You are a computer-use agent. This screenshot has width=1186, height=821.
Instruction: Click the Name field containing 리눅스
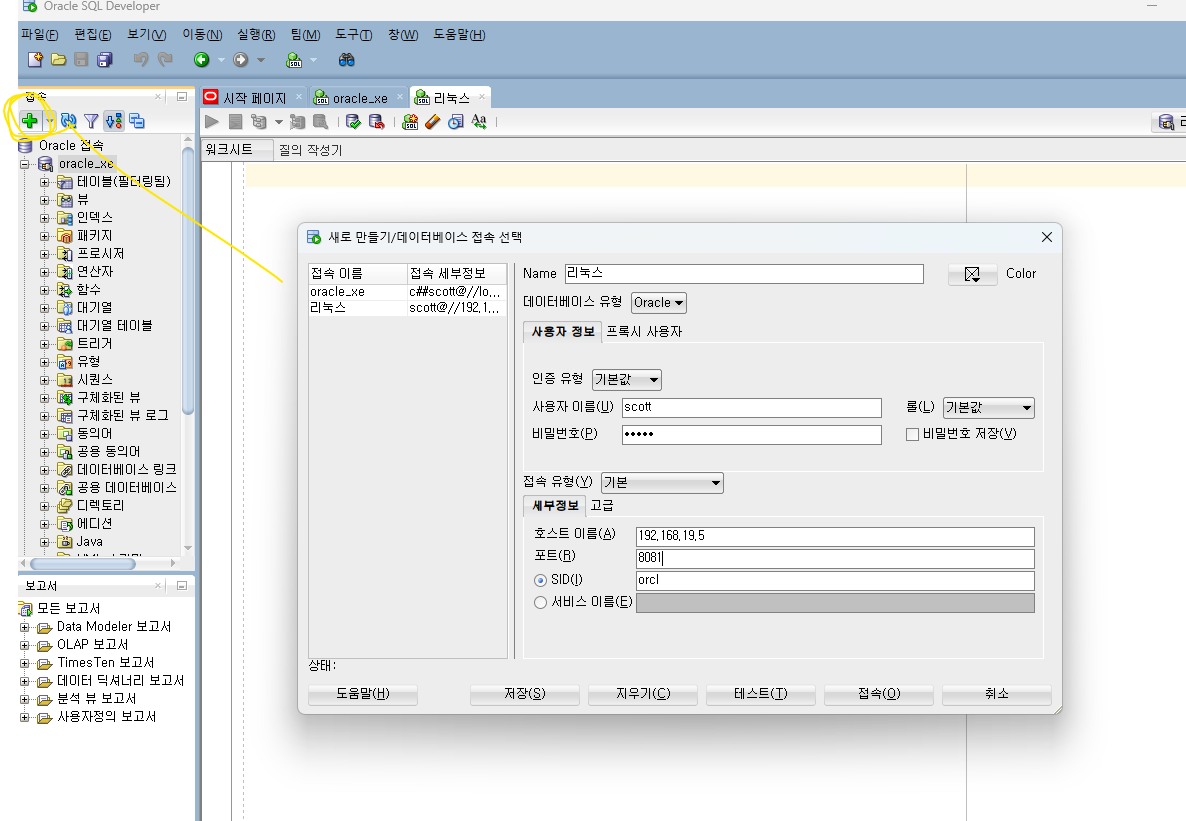[744, 274]
